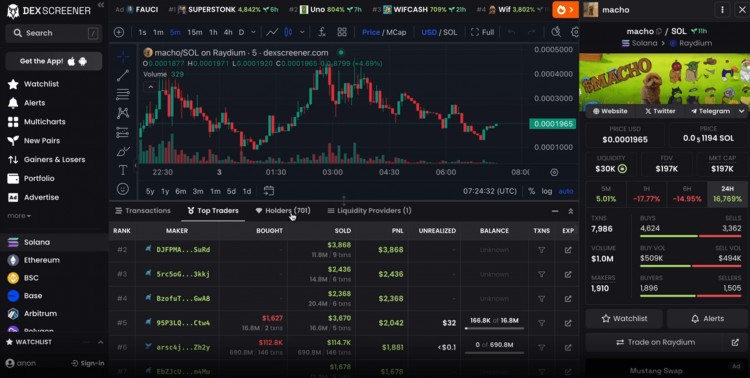Toggle log scale on chart
Screen dimensions: 750x378
pyautogui.click(x=547, y=191)
